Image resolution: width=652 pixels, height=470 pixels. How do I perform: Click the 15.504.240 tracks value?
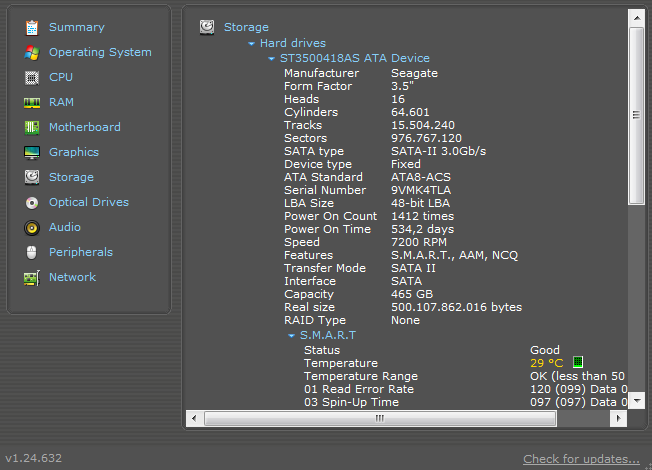423,125
